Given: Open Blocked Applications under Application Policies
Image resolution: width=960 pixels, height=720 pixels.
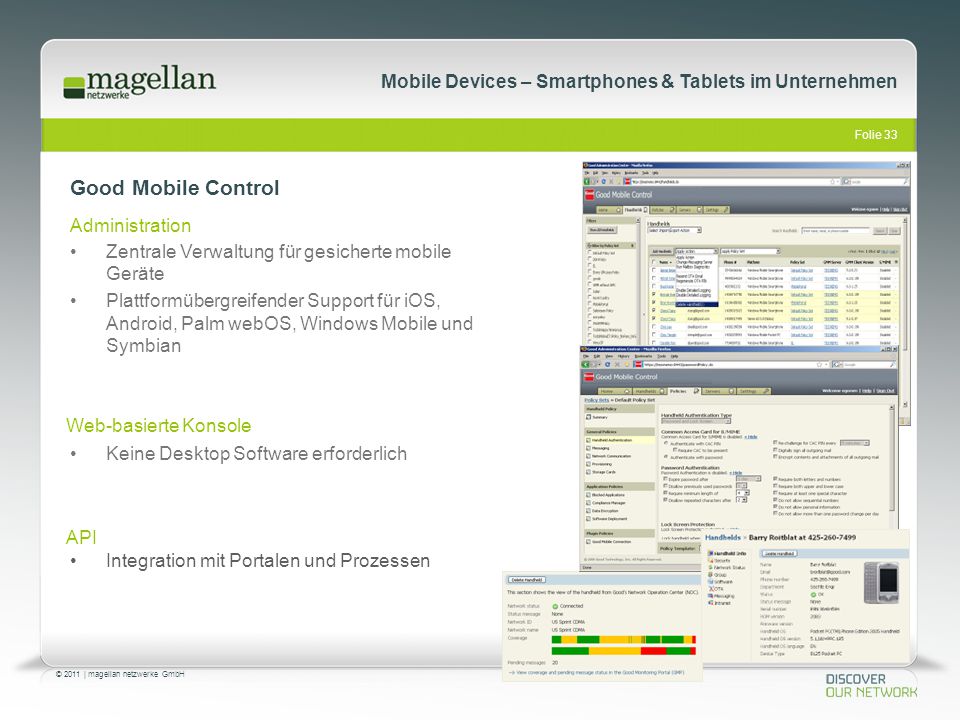Looking at the screenshot, I should [x=606, y=495].
